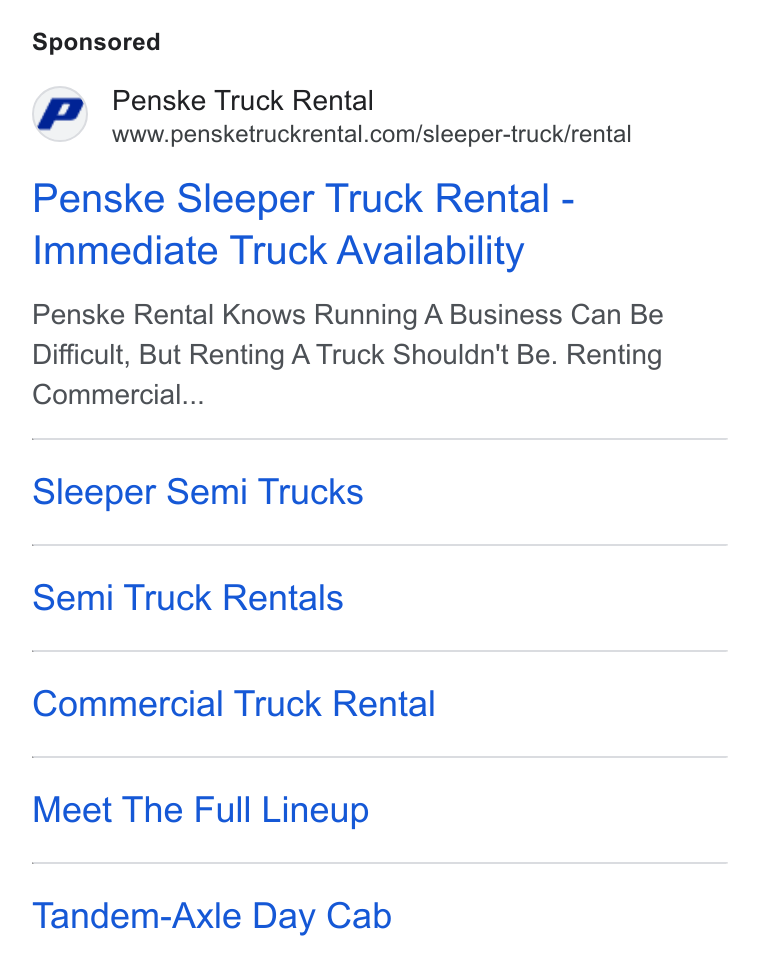Click the truncated Commercial... description text
The width and height of the screenshot is (760, 968).
click(118, 394)
